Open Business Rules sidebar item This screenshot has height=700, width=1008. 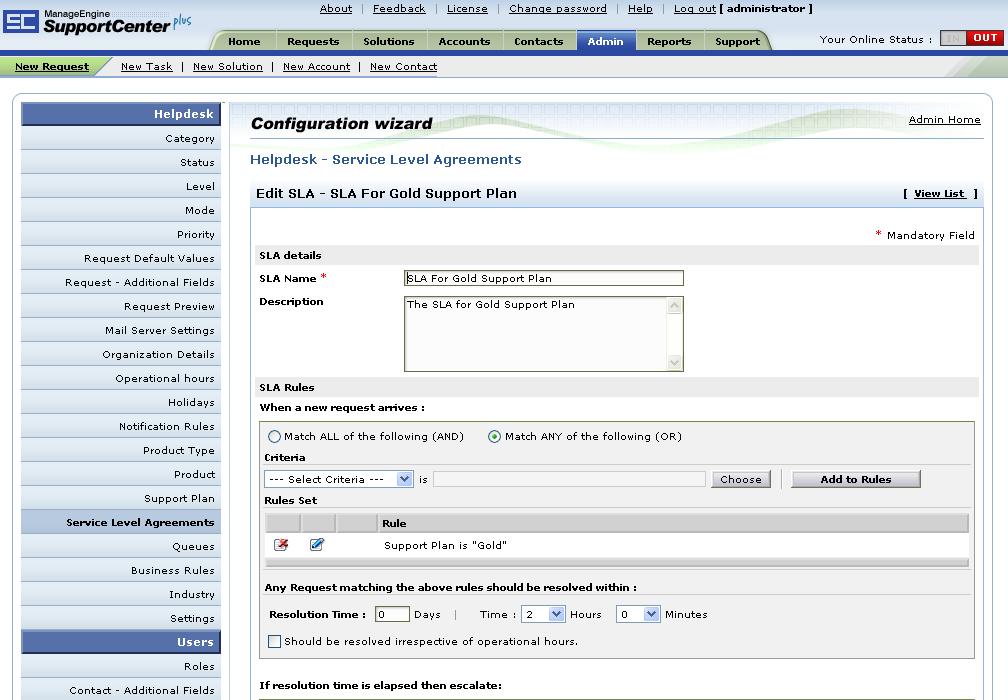pyautogui.click(x=121, y=570)
